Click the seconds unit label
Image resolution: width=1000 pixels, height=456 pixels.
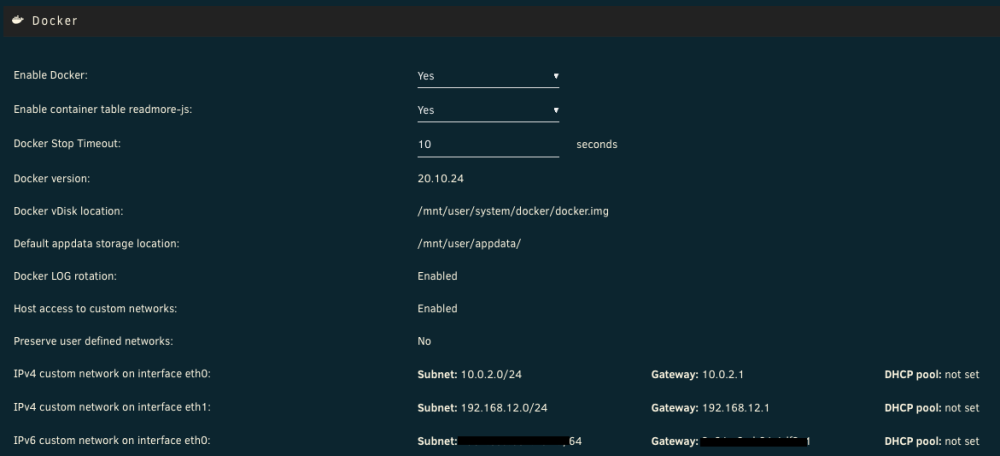click(597, 144)
